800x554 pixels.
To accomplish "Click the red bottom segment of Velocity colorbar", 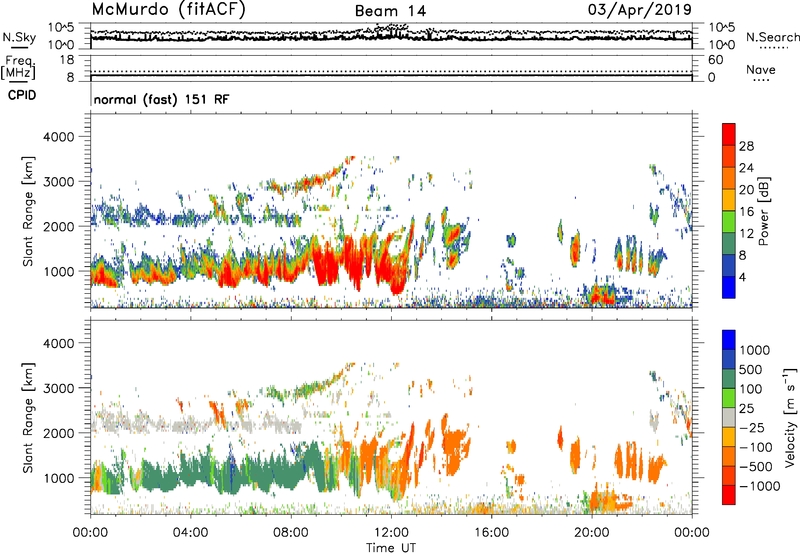I will tap(729, 495).
